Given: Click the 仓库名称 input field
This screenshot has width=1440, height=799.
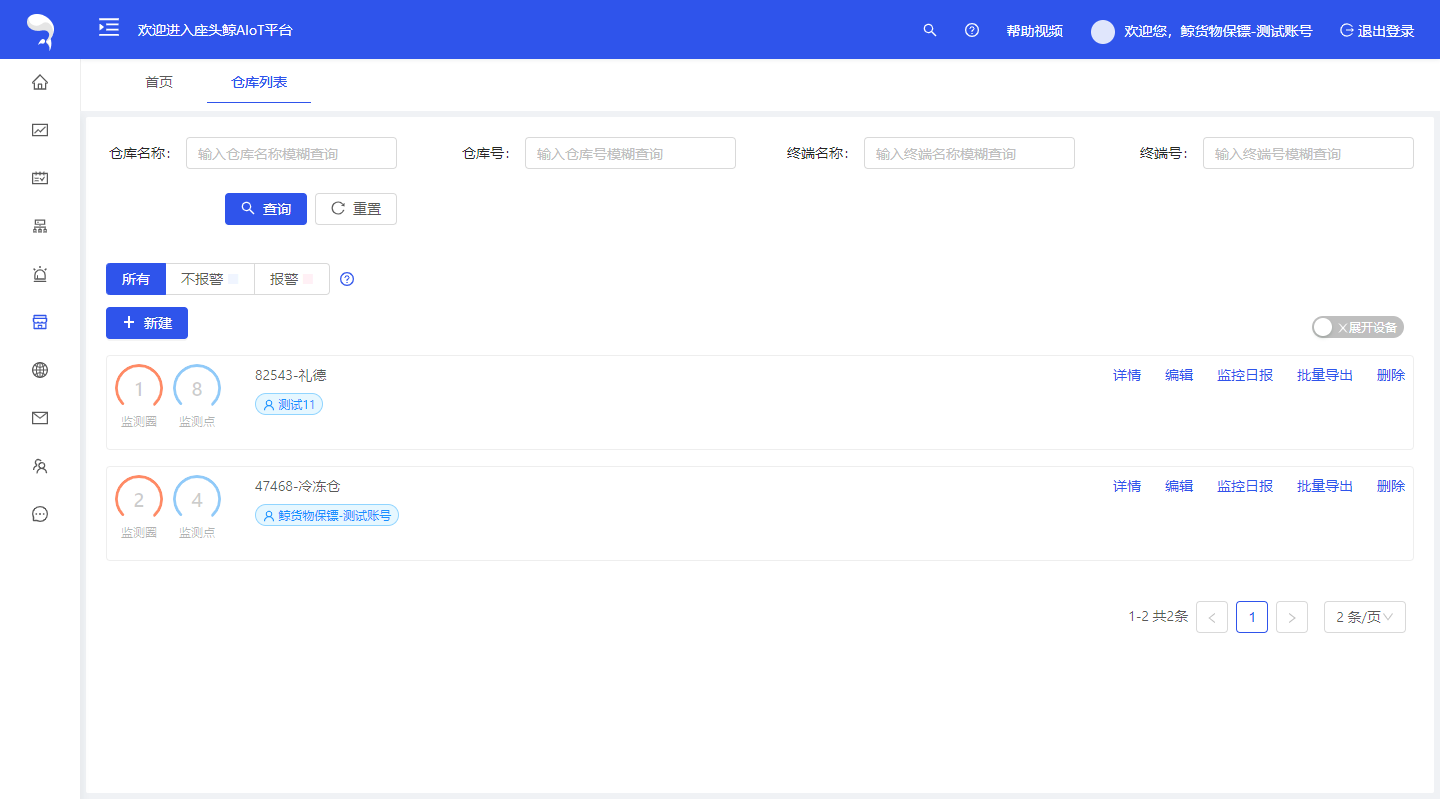Looking at the screenshot, I should (x=291, y=153).
